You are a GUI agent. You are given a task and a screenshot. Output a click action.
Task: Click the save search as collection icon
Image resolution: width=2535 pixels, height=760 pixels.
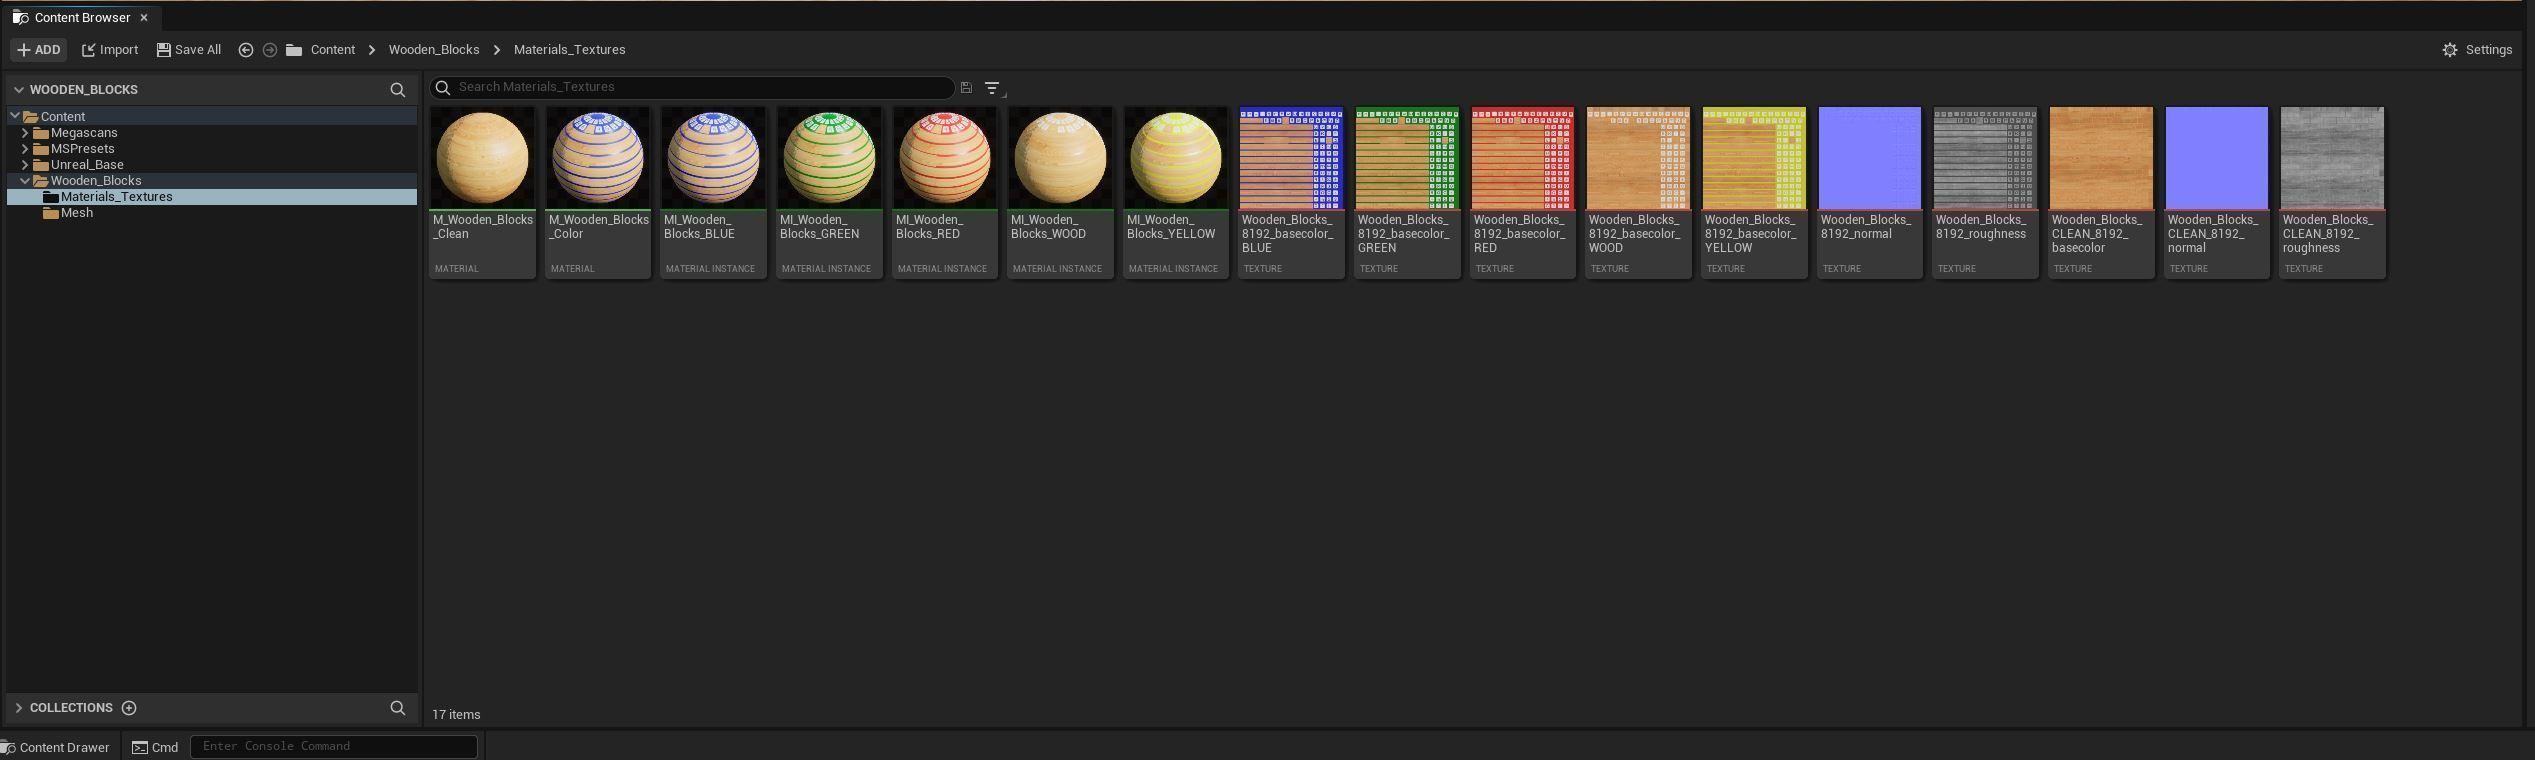(966, 88)
